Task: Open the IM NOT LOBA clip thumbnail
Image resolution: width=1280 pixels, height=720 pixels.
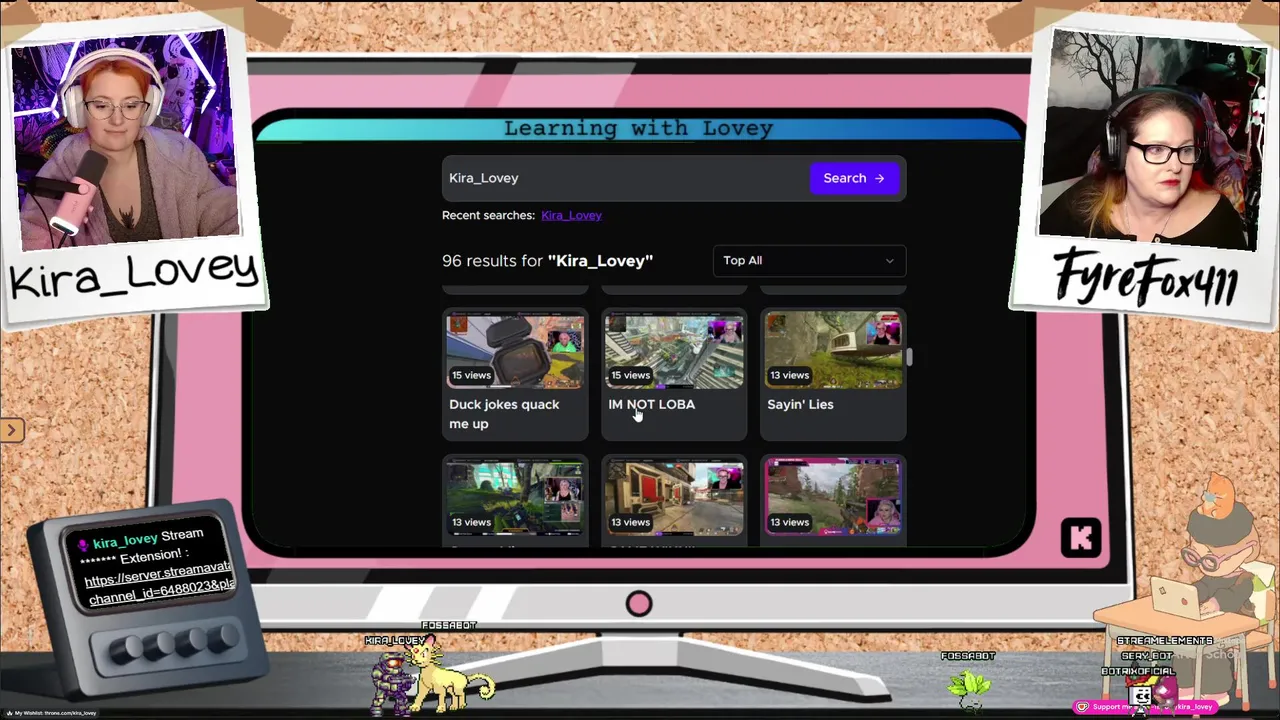Action: point(674,350)
